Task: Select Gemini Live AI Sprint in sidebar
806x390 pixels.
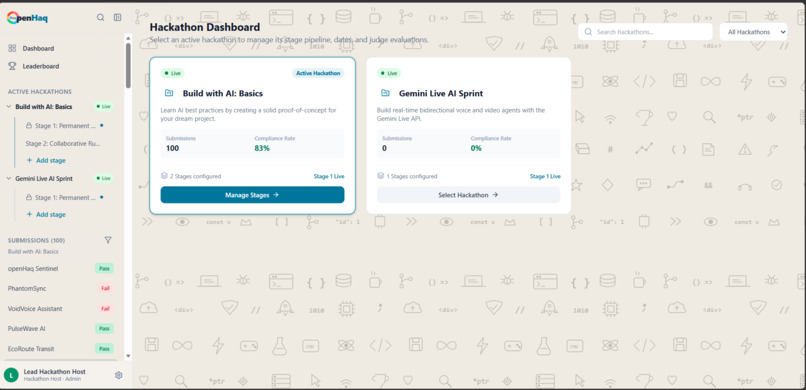Action: coord(44,179)
